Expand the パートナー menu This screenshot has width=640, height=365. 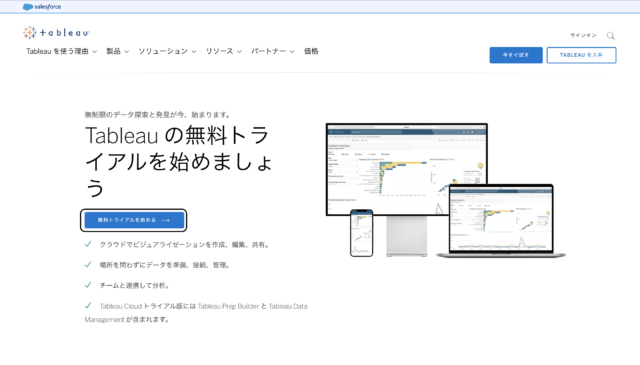point(273,51)
